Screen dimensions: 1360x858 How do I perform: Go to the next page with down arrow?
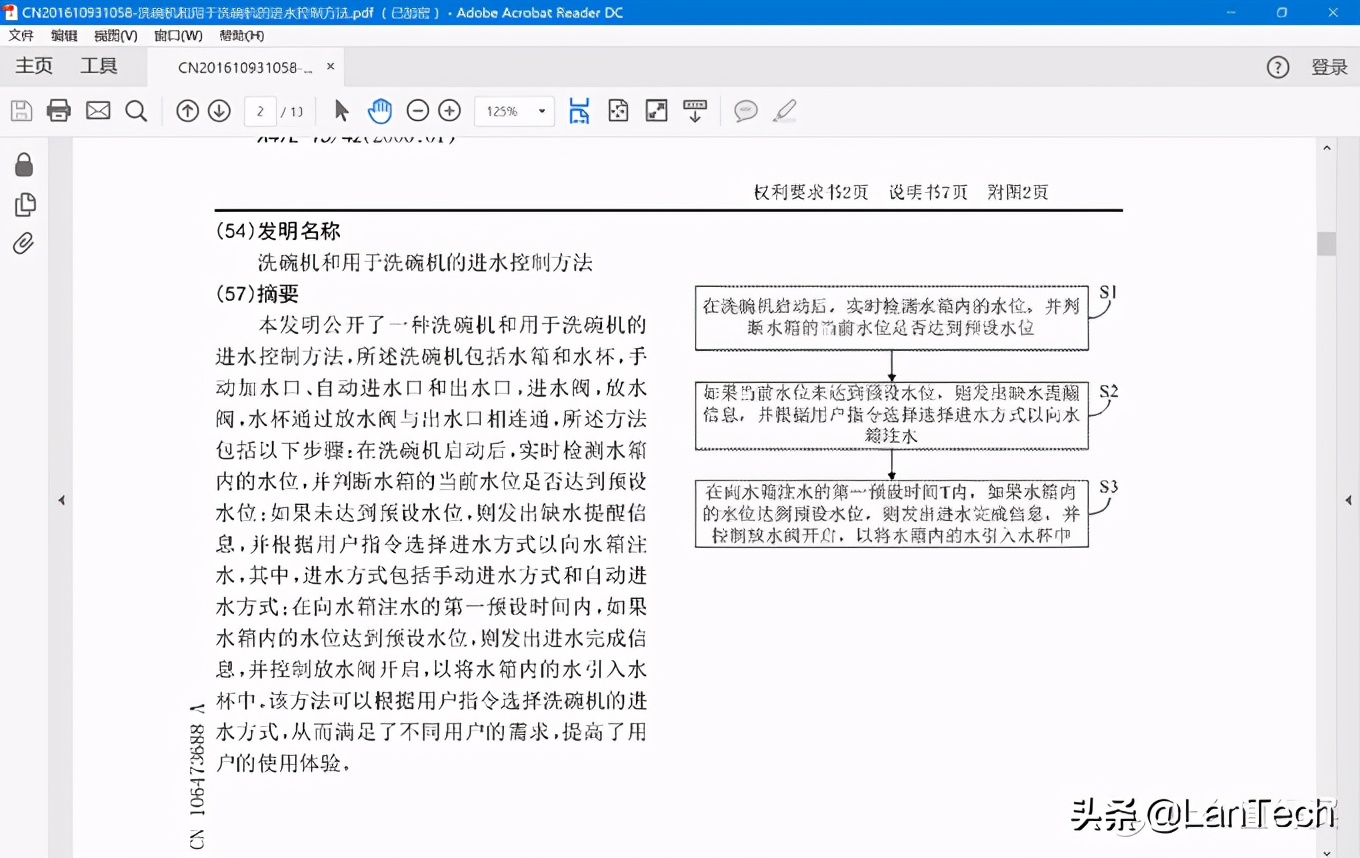pos(218,110)
